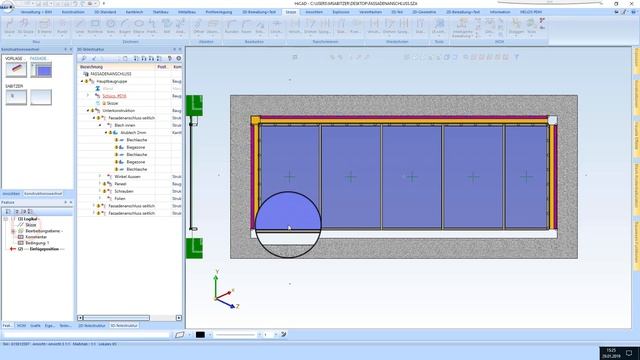
Task: Collapse the Hauptbaugruppe tree node
Action: 82,81
